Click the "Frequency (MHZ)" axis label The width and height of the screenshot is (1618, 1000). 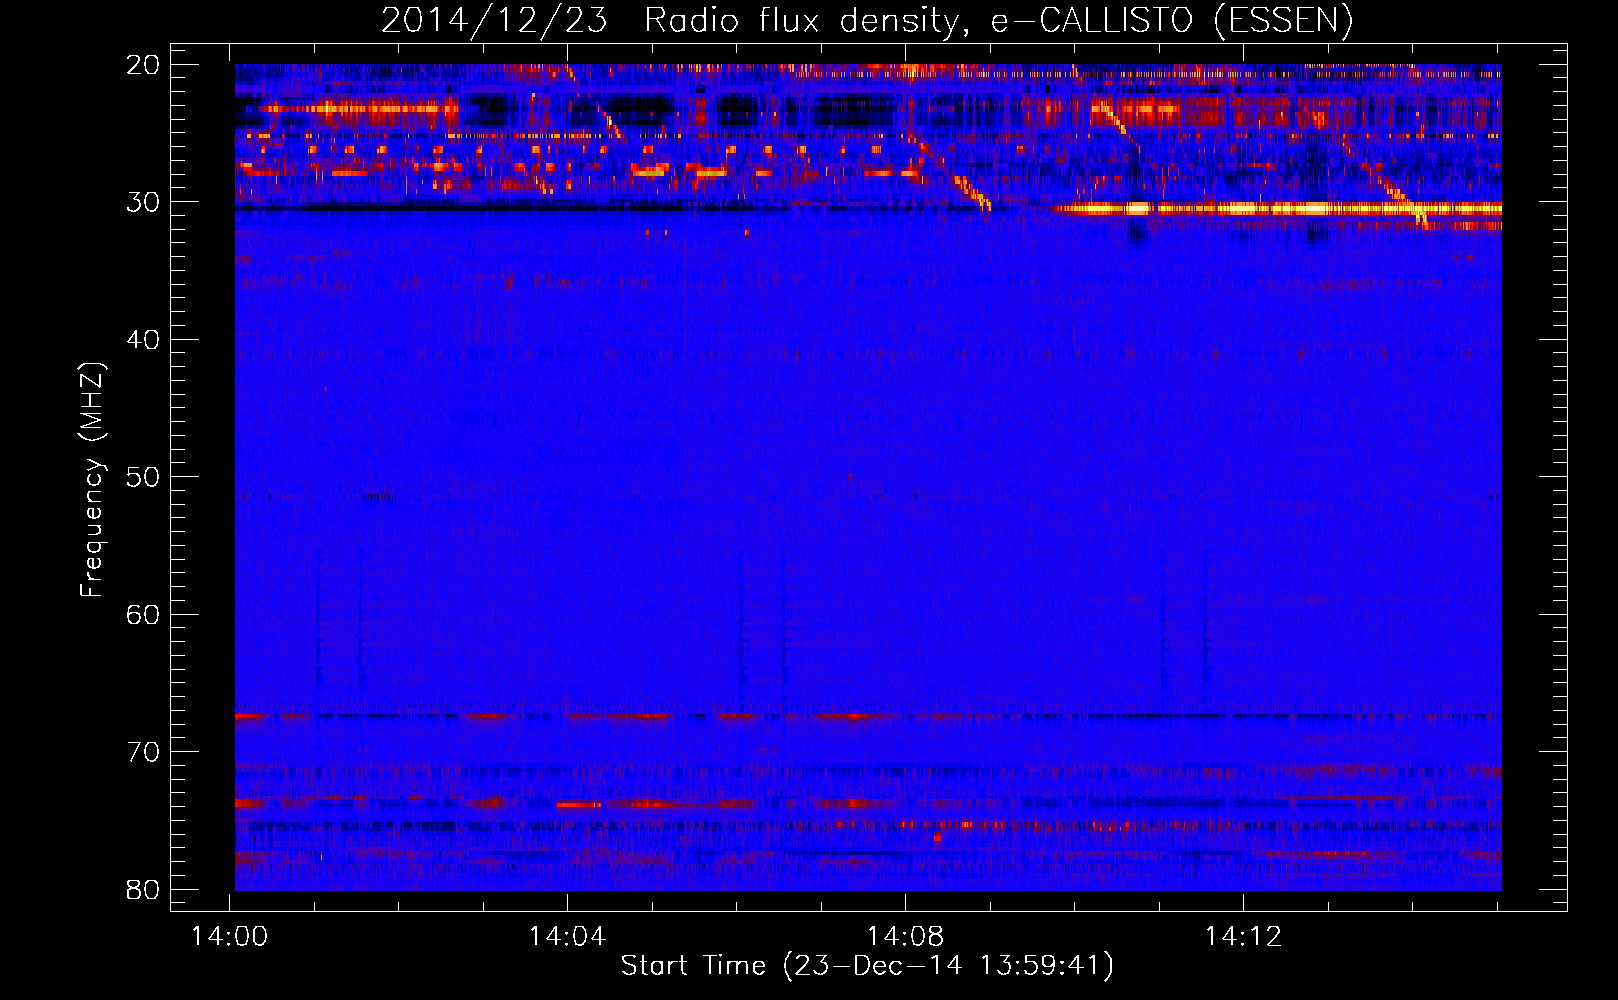click(x=92, y=479)
